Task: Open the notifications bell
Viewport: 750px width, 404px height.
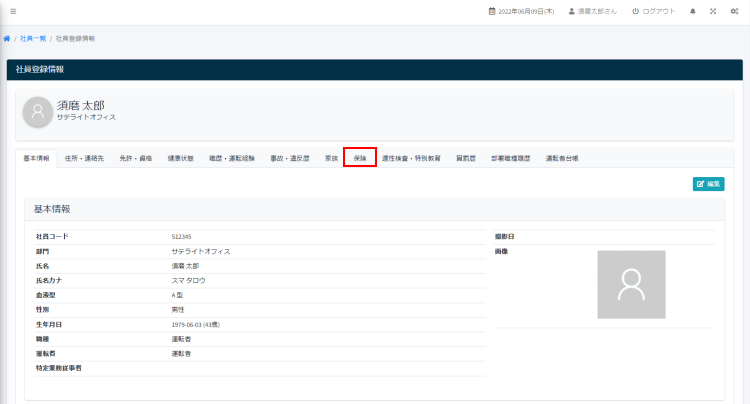Action: coord(693,11)
